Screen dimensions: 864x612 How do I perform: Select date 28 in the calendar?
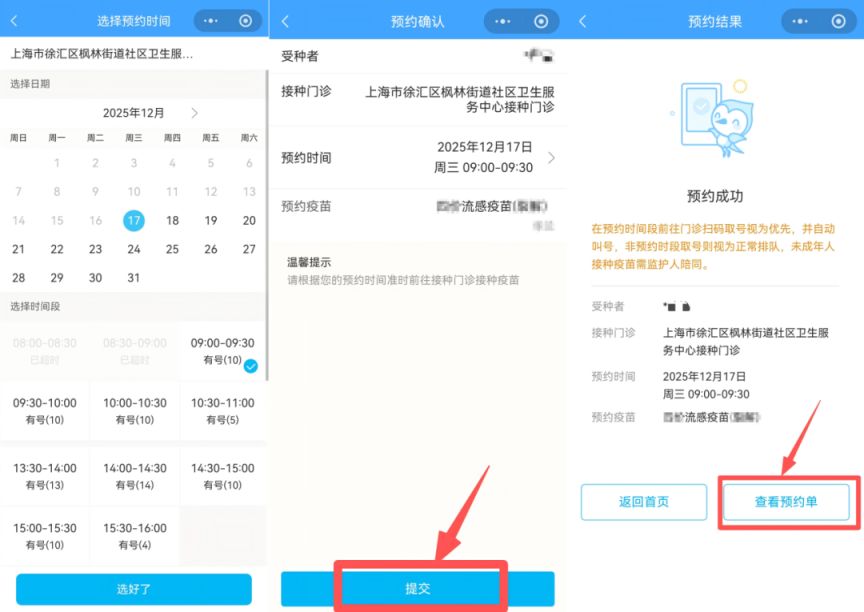pos(18,278)
